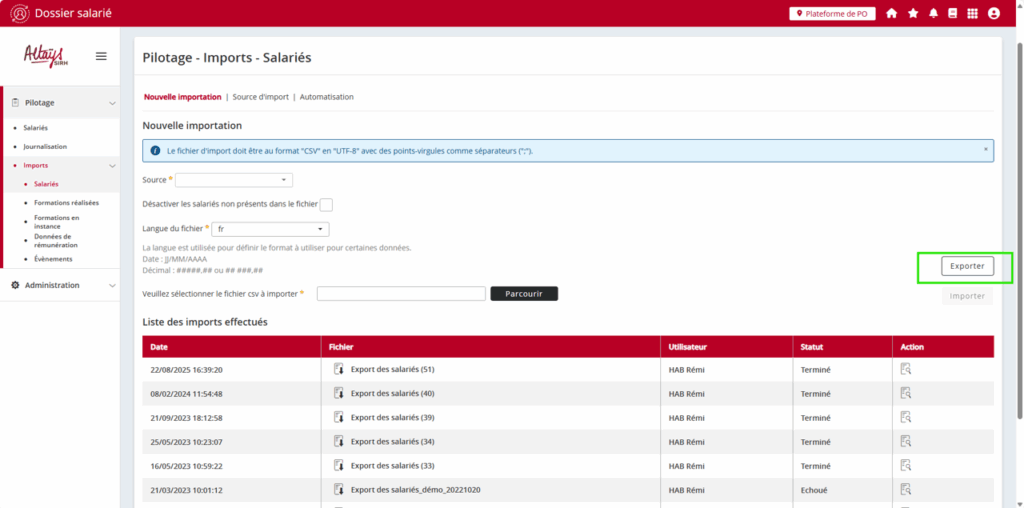Open the user account profile icon
This screenshot has height=508, width=1024.
(x=993, y=13)
